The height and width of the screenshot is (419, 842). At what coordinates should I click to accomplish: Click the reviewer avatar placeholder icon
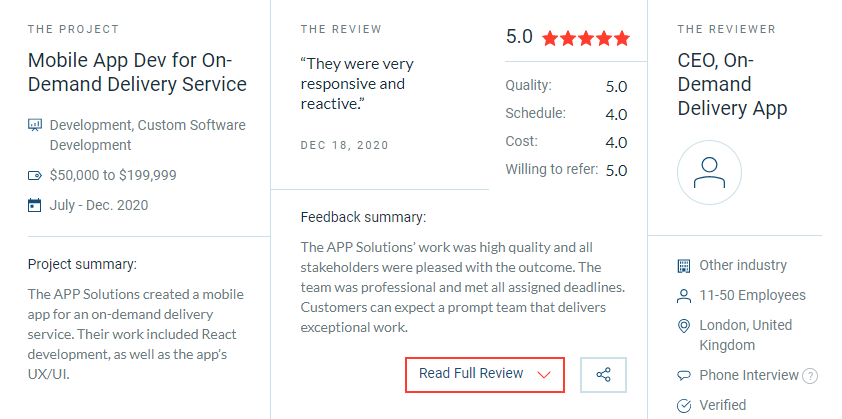[x=709, y=172]
